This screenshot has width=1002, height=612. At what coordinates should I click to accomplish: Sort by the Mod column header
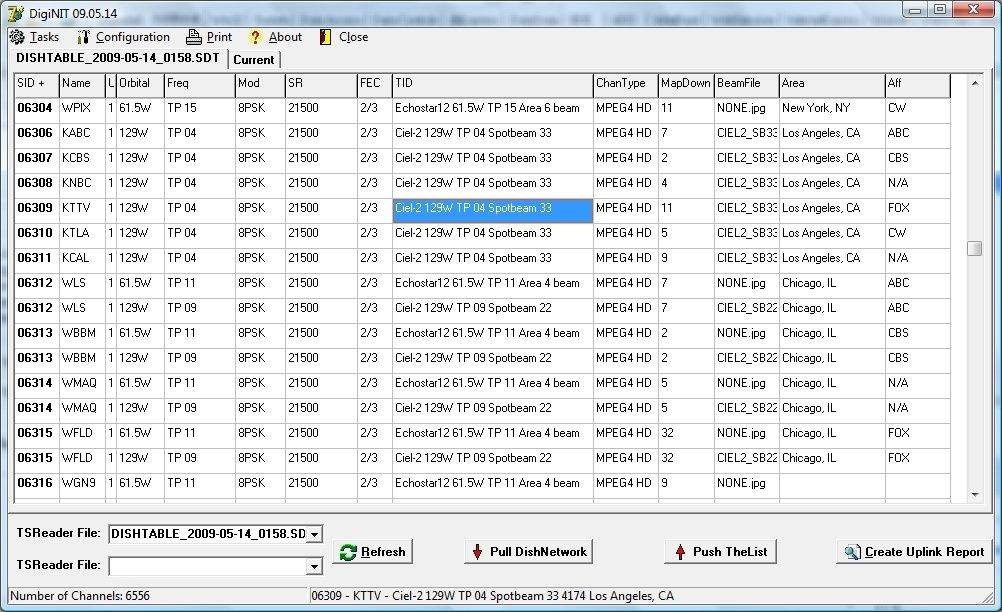click(x=260, y=85)
